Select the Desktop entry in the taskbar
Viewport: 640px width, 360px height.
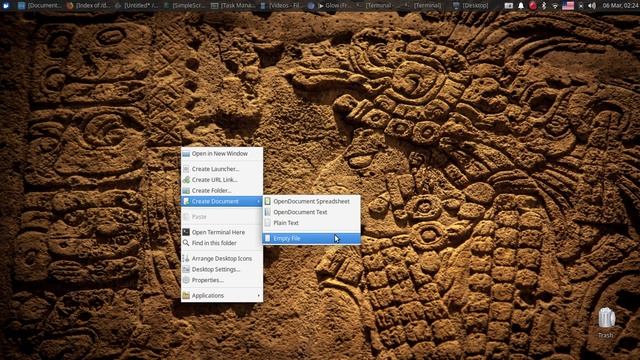point(471,6)
